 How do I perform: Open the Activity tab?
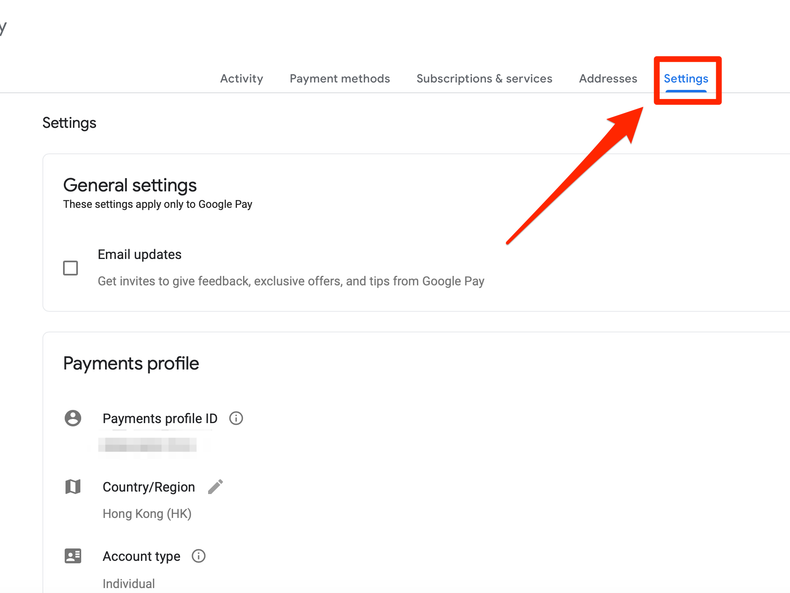coord(241,79)
